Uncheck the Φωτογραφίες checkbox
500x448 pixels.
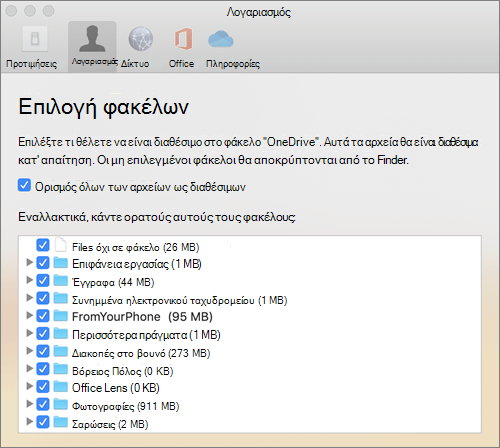[x=43, y=404]
